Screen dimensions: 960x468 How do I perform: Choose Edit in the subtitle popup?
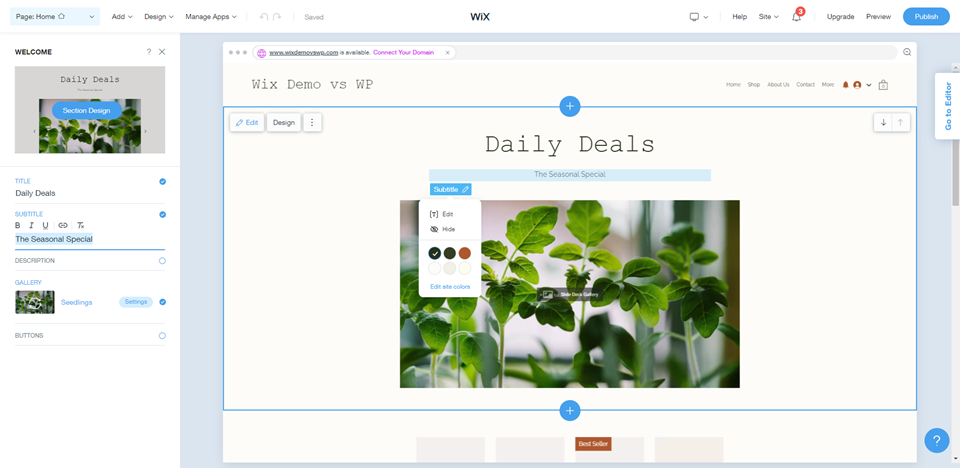click(442, 214)
